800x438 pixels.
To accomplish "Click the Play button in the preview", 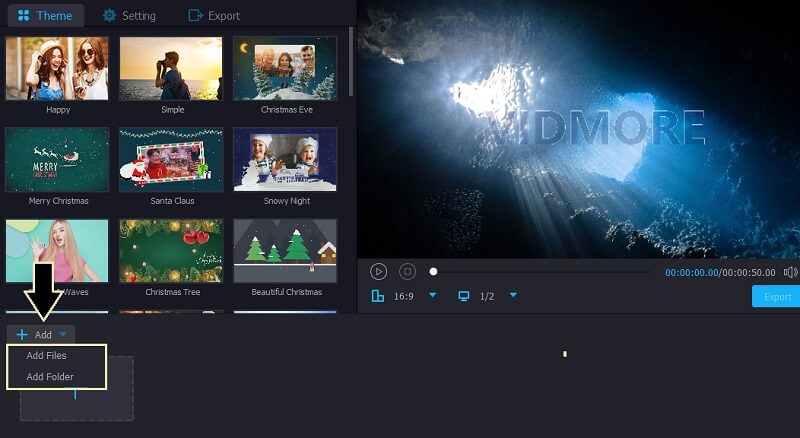I will point(378,271).
